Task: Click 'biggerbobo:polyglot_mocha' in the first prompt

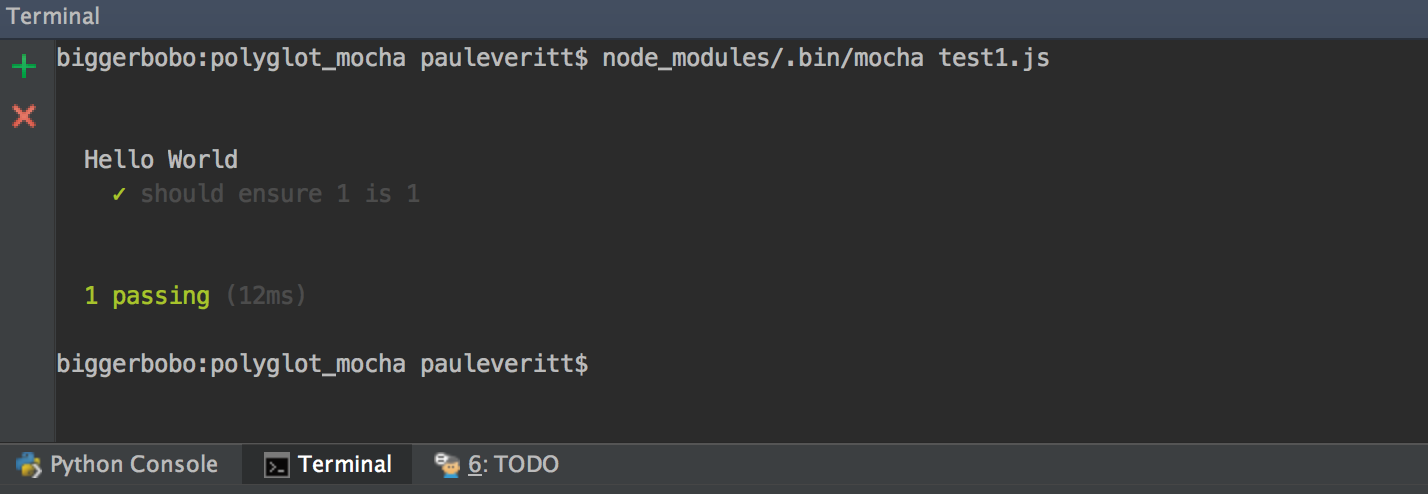Action: pos(231,59)
